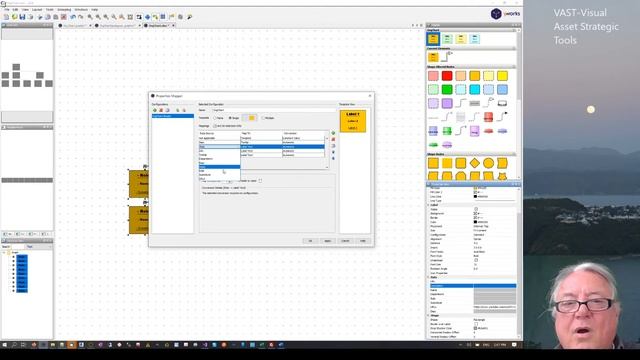The height and width of the screenshot is (360, 640).
Task: Click the taskbar Task View icon
Action: (x=23, y=345)
